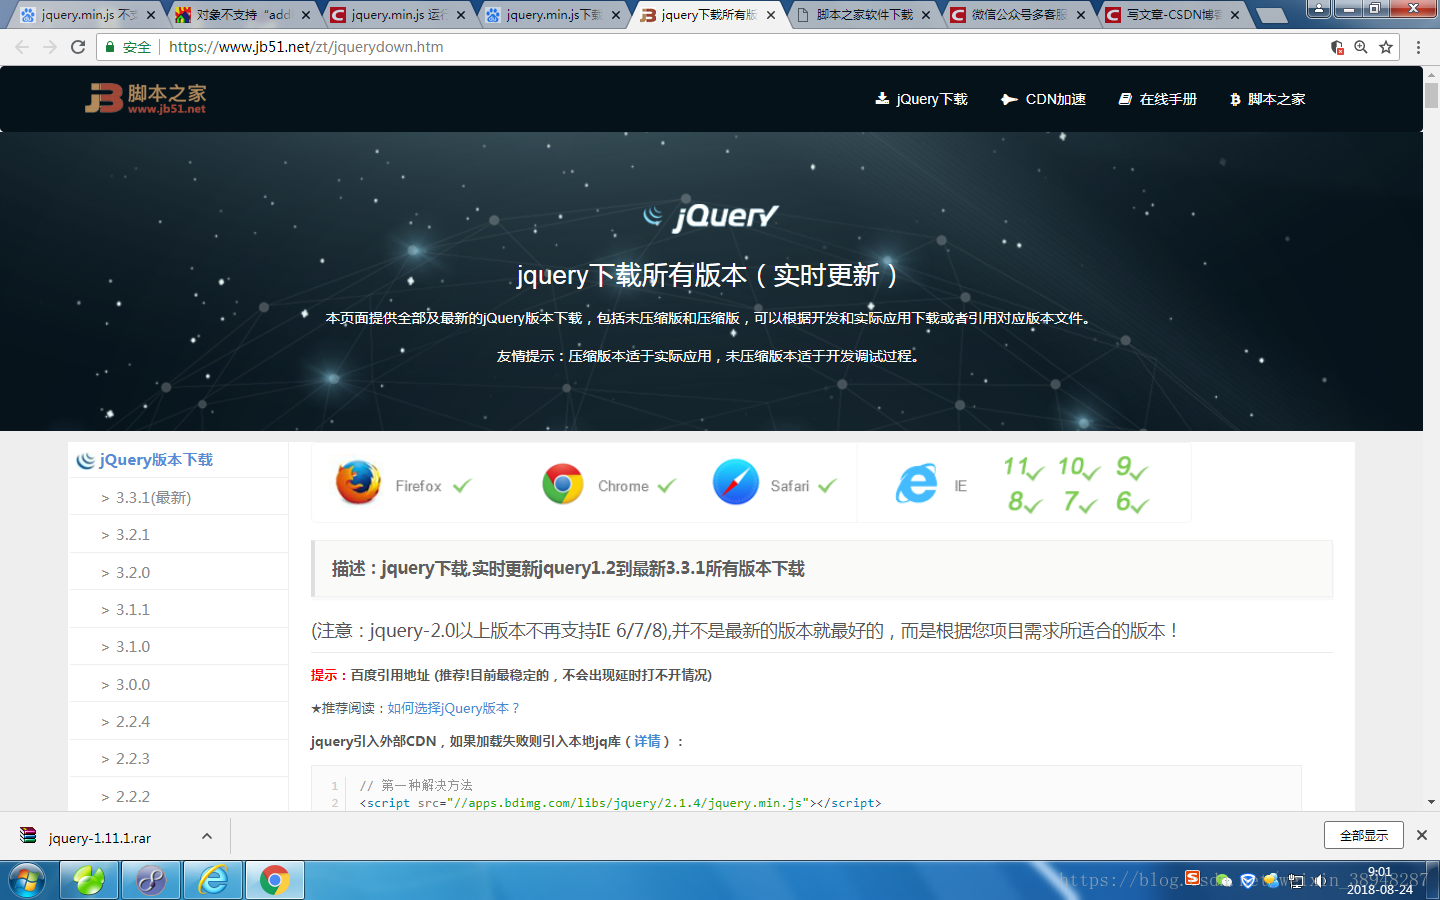
Task: Select version 3.3.1(最新) in sidebar
Action: [x=179, y=497]
